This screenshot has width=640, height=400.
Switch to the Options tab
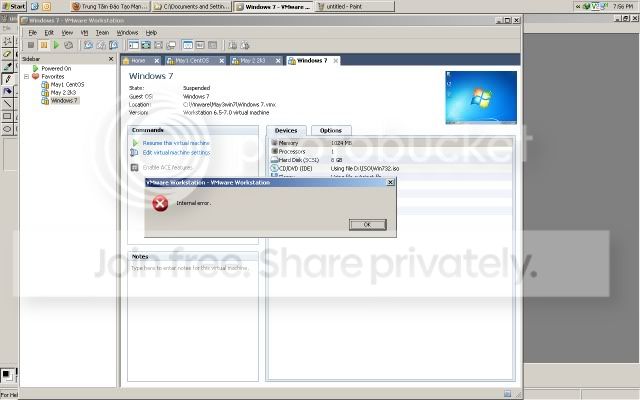331,131
